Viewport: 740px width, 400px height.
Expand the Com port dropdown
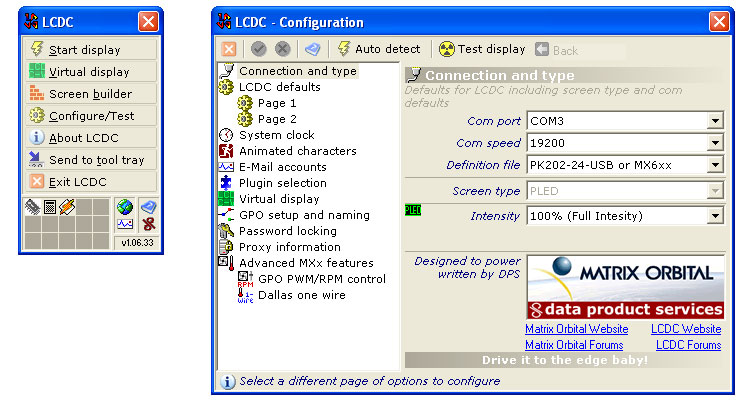[x=715, y=121]
